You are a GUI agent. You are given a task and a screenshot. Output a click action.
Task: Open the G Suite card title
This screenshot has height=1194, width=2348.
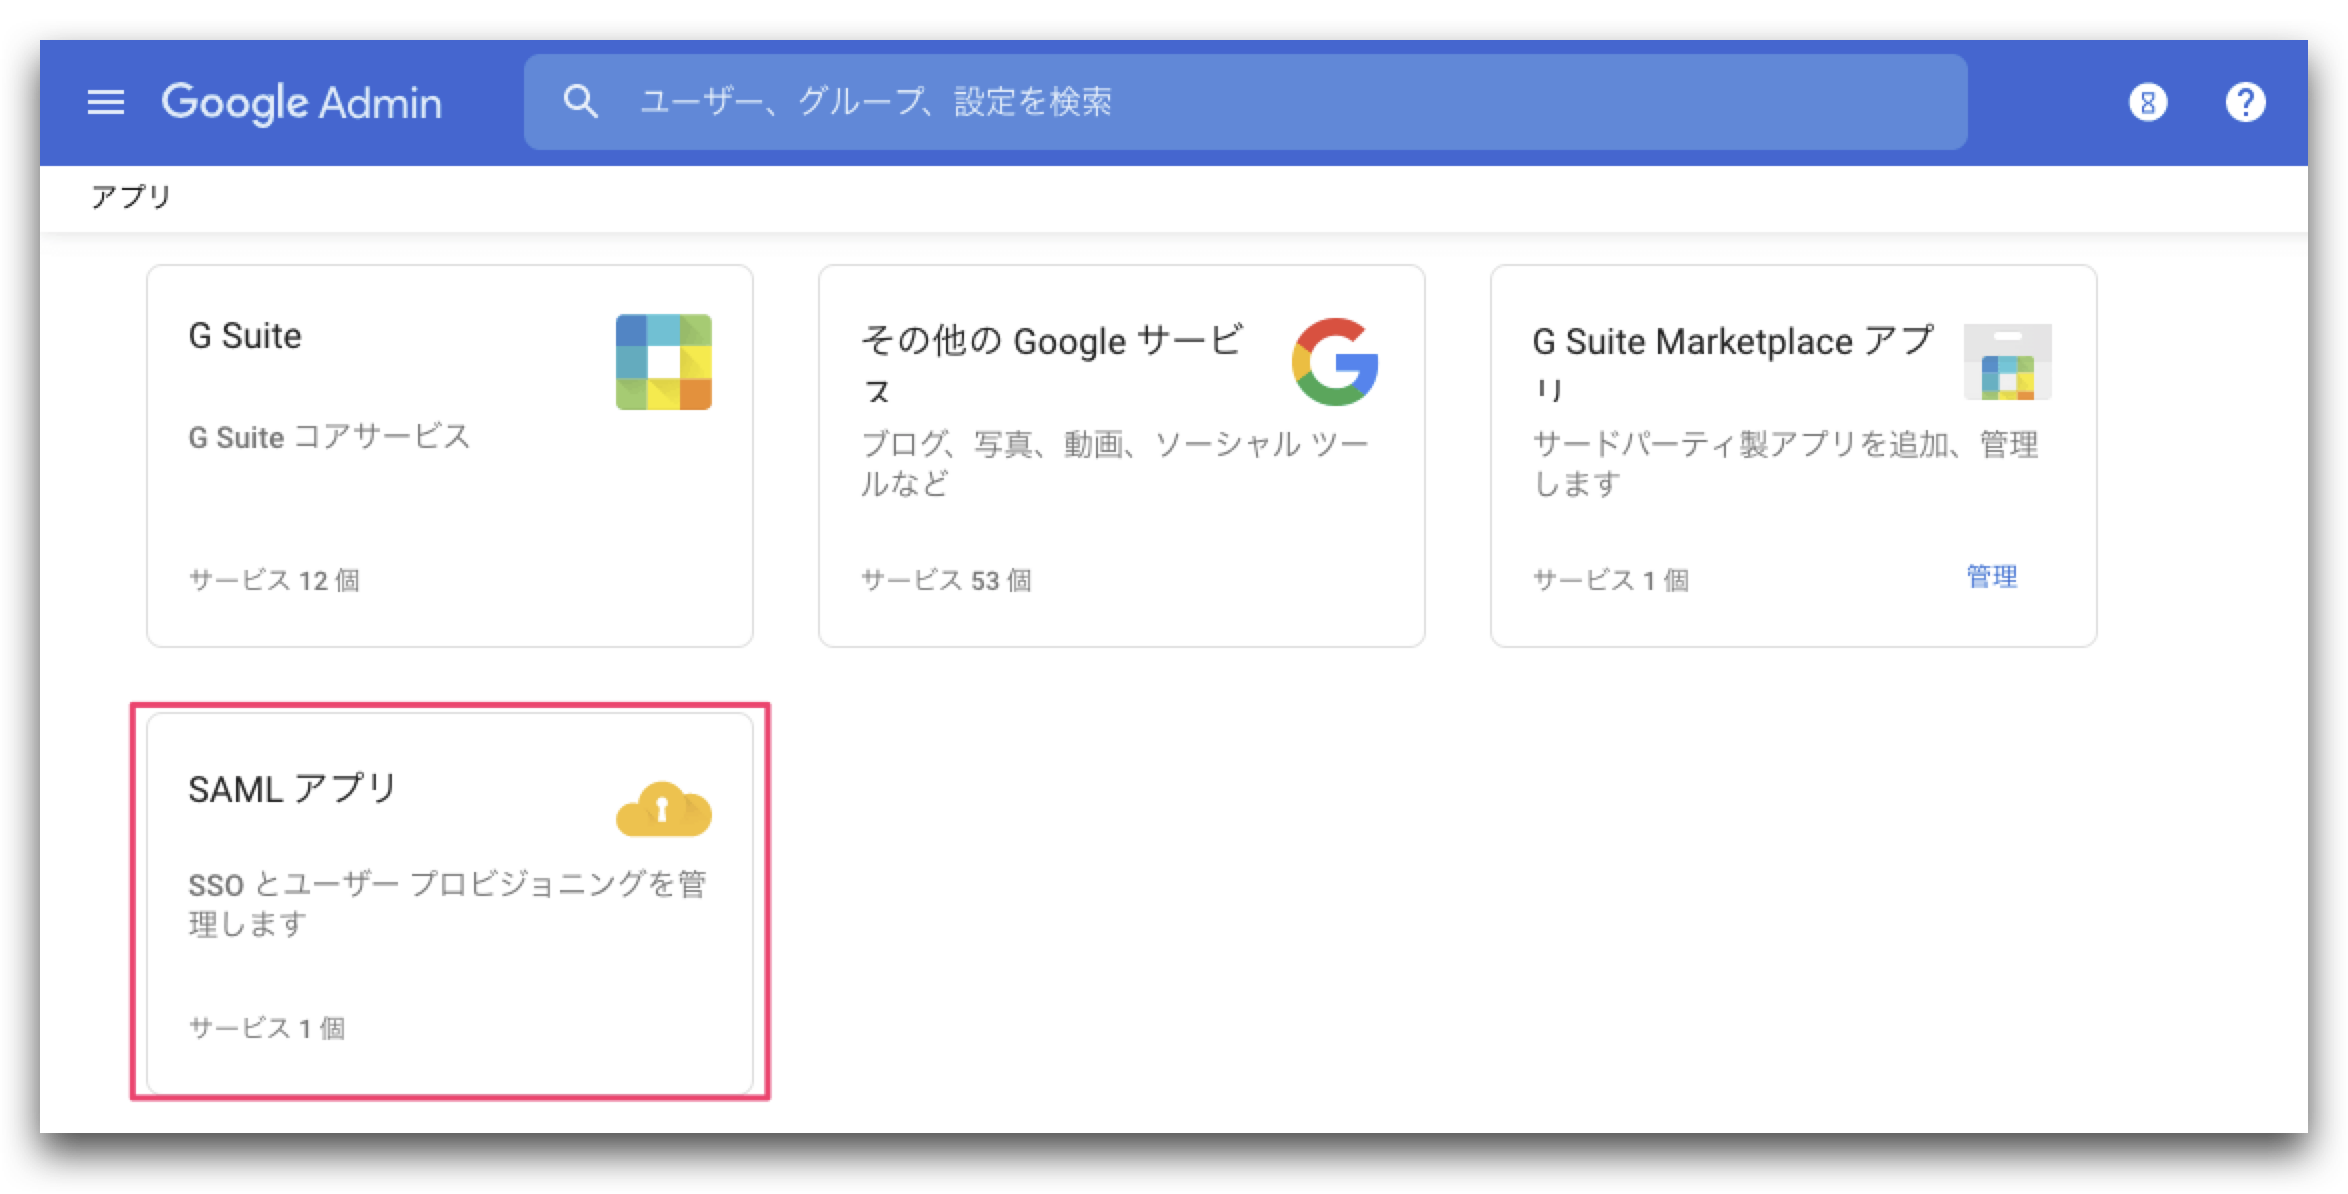point(245,336)
